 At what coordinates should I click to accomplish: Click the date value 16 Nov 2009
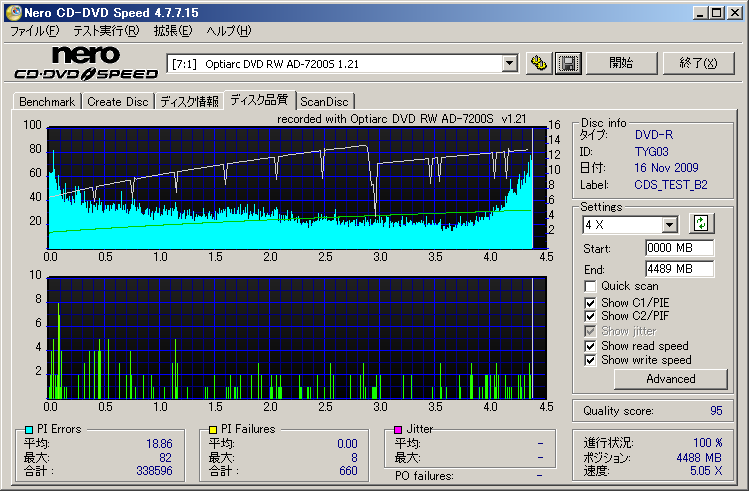point(666,168)
